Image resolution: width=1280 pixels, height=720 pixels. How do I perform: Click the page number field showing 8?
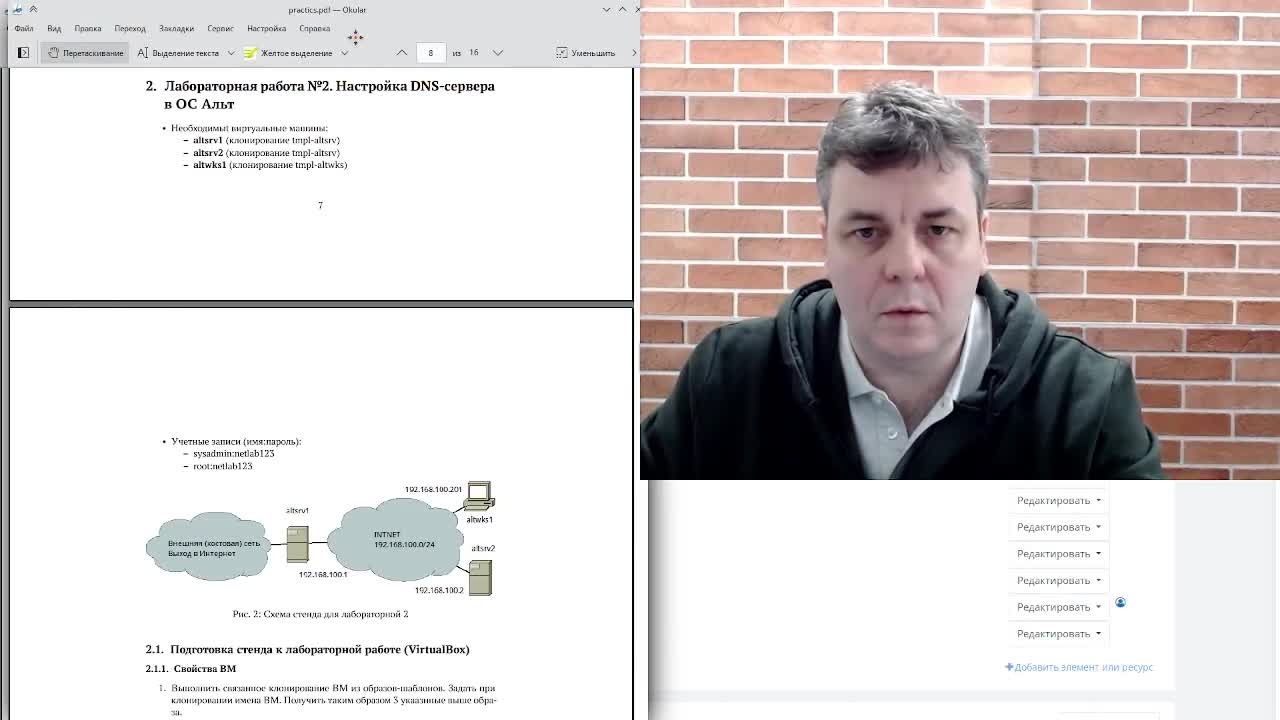tap(431, 53)
